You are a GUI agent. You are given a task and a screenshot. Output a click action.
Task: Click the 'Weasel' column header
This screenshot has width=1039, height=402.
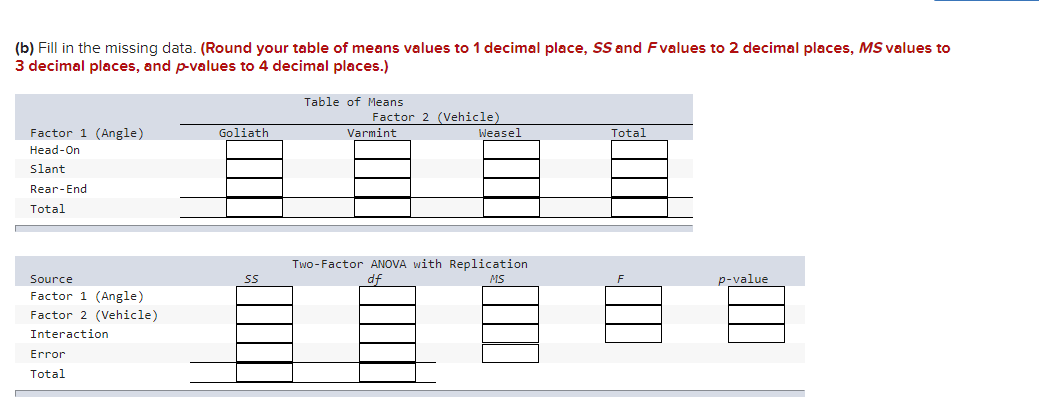500,133
